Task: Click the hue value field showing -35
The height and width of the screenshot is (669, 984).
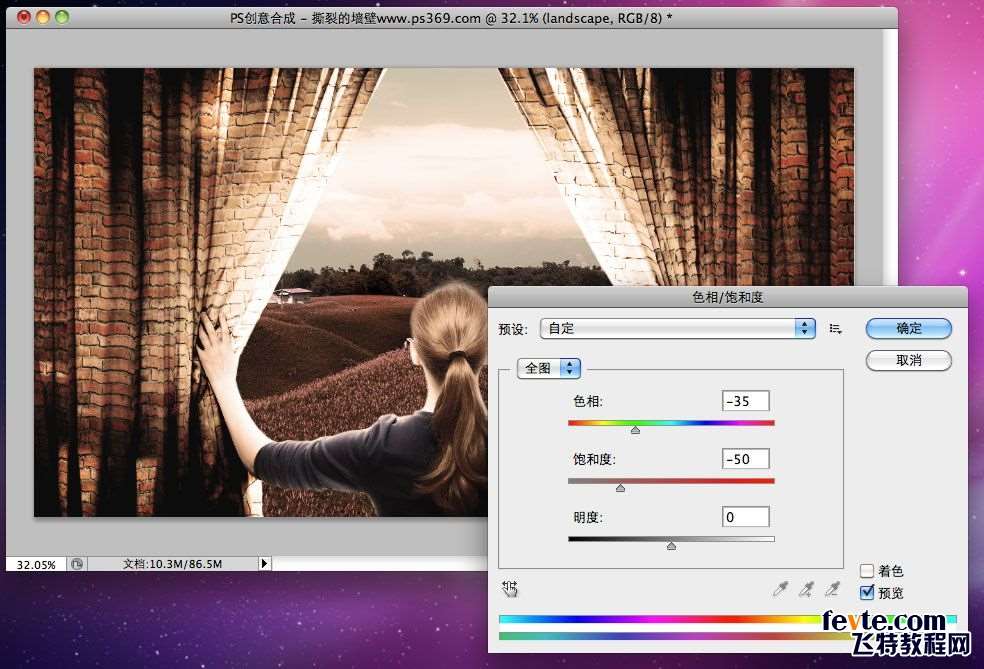Action: pyautogui.click(x=746, y=401)
